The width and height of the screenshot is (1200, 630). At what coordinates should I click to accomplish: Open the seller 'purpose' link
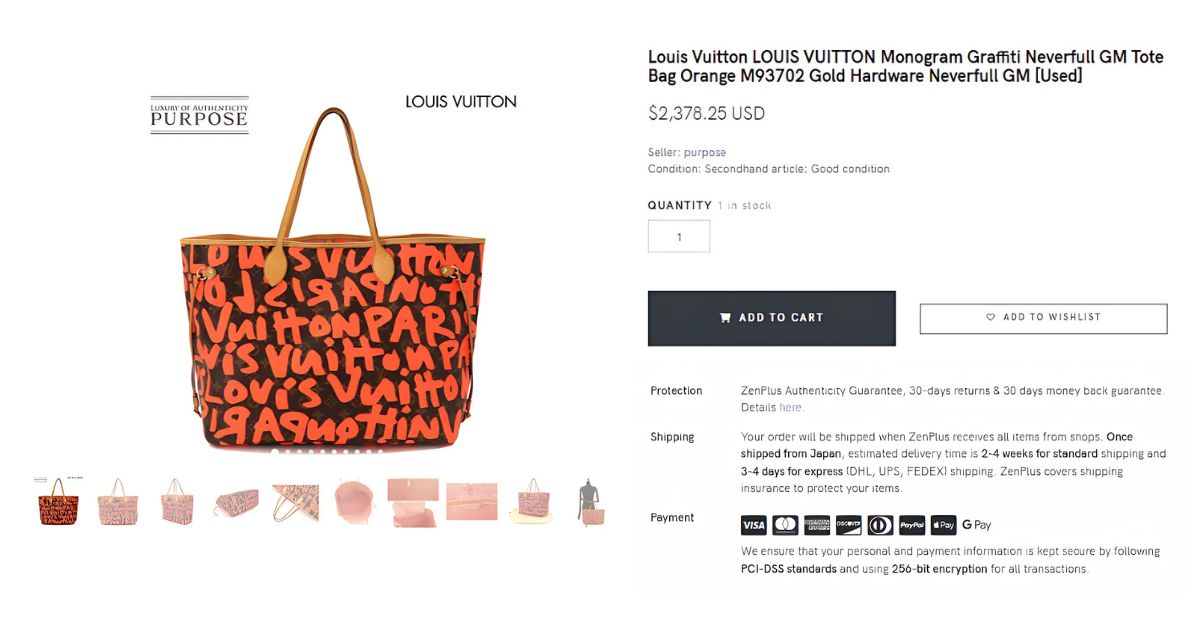tap(705, 152)
